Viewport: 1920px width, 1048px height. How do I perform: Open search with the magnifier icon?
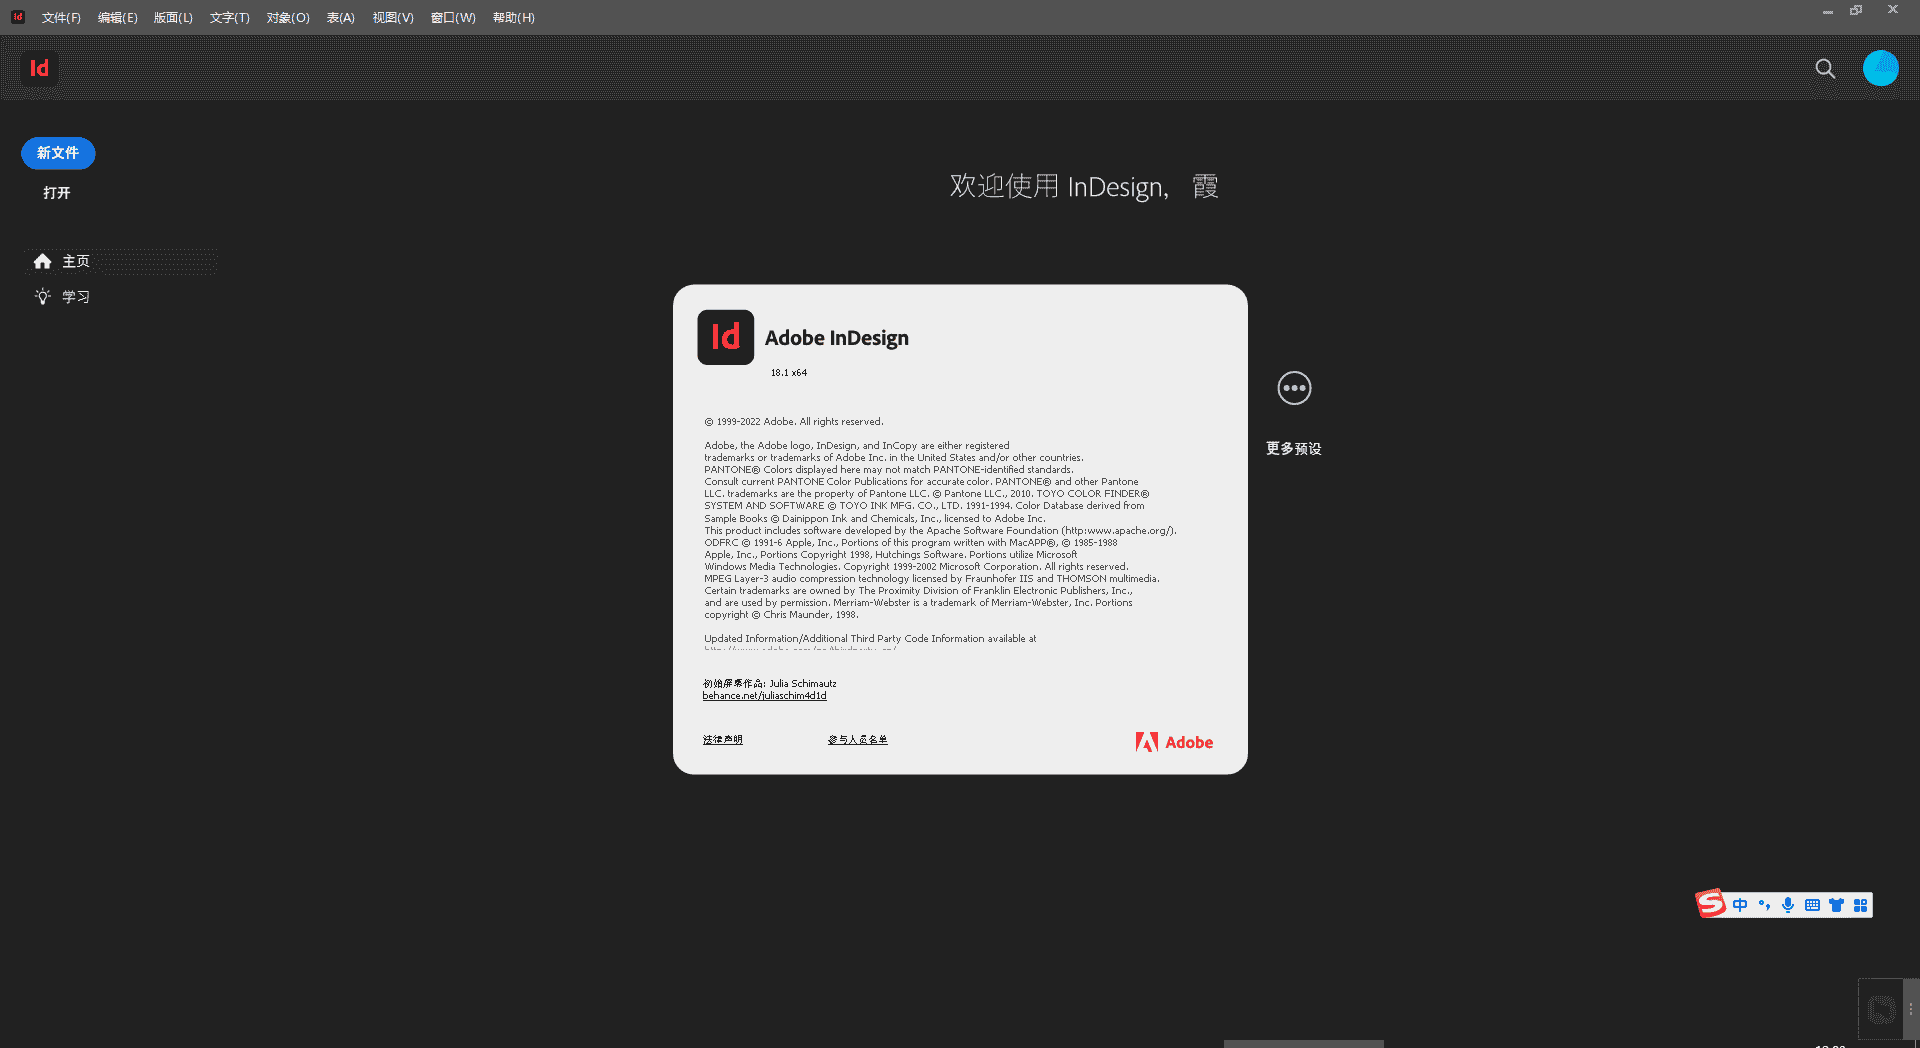click(1825, 68)
